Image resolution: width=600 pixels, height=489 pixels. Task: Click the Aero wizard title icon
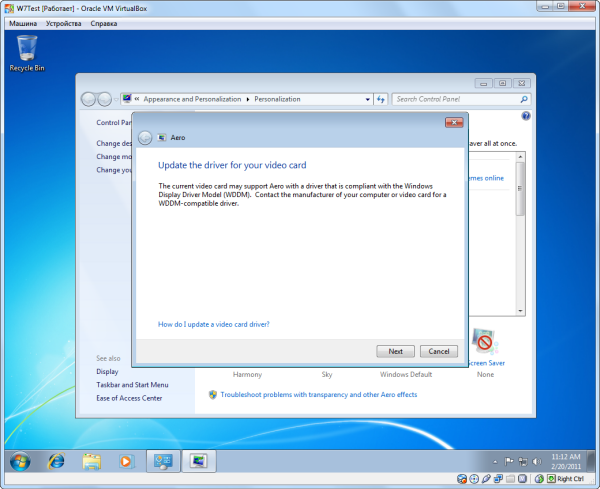pos(162,138)
